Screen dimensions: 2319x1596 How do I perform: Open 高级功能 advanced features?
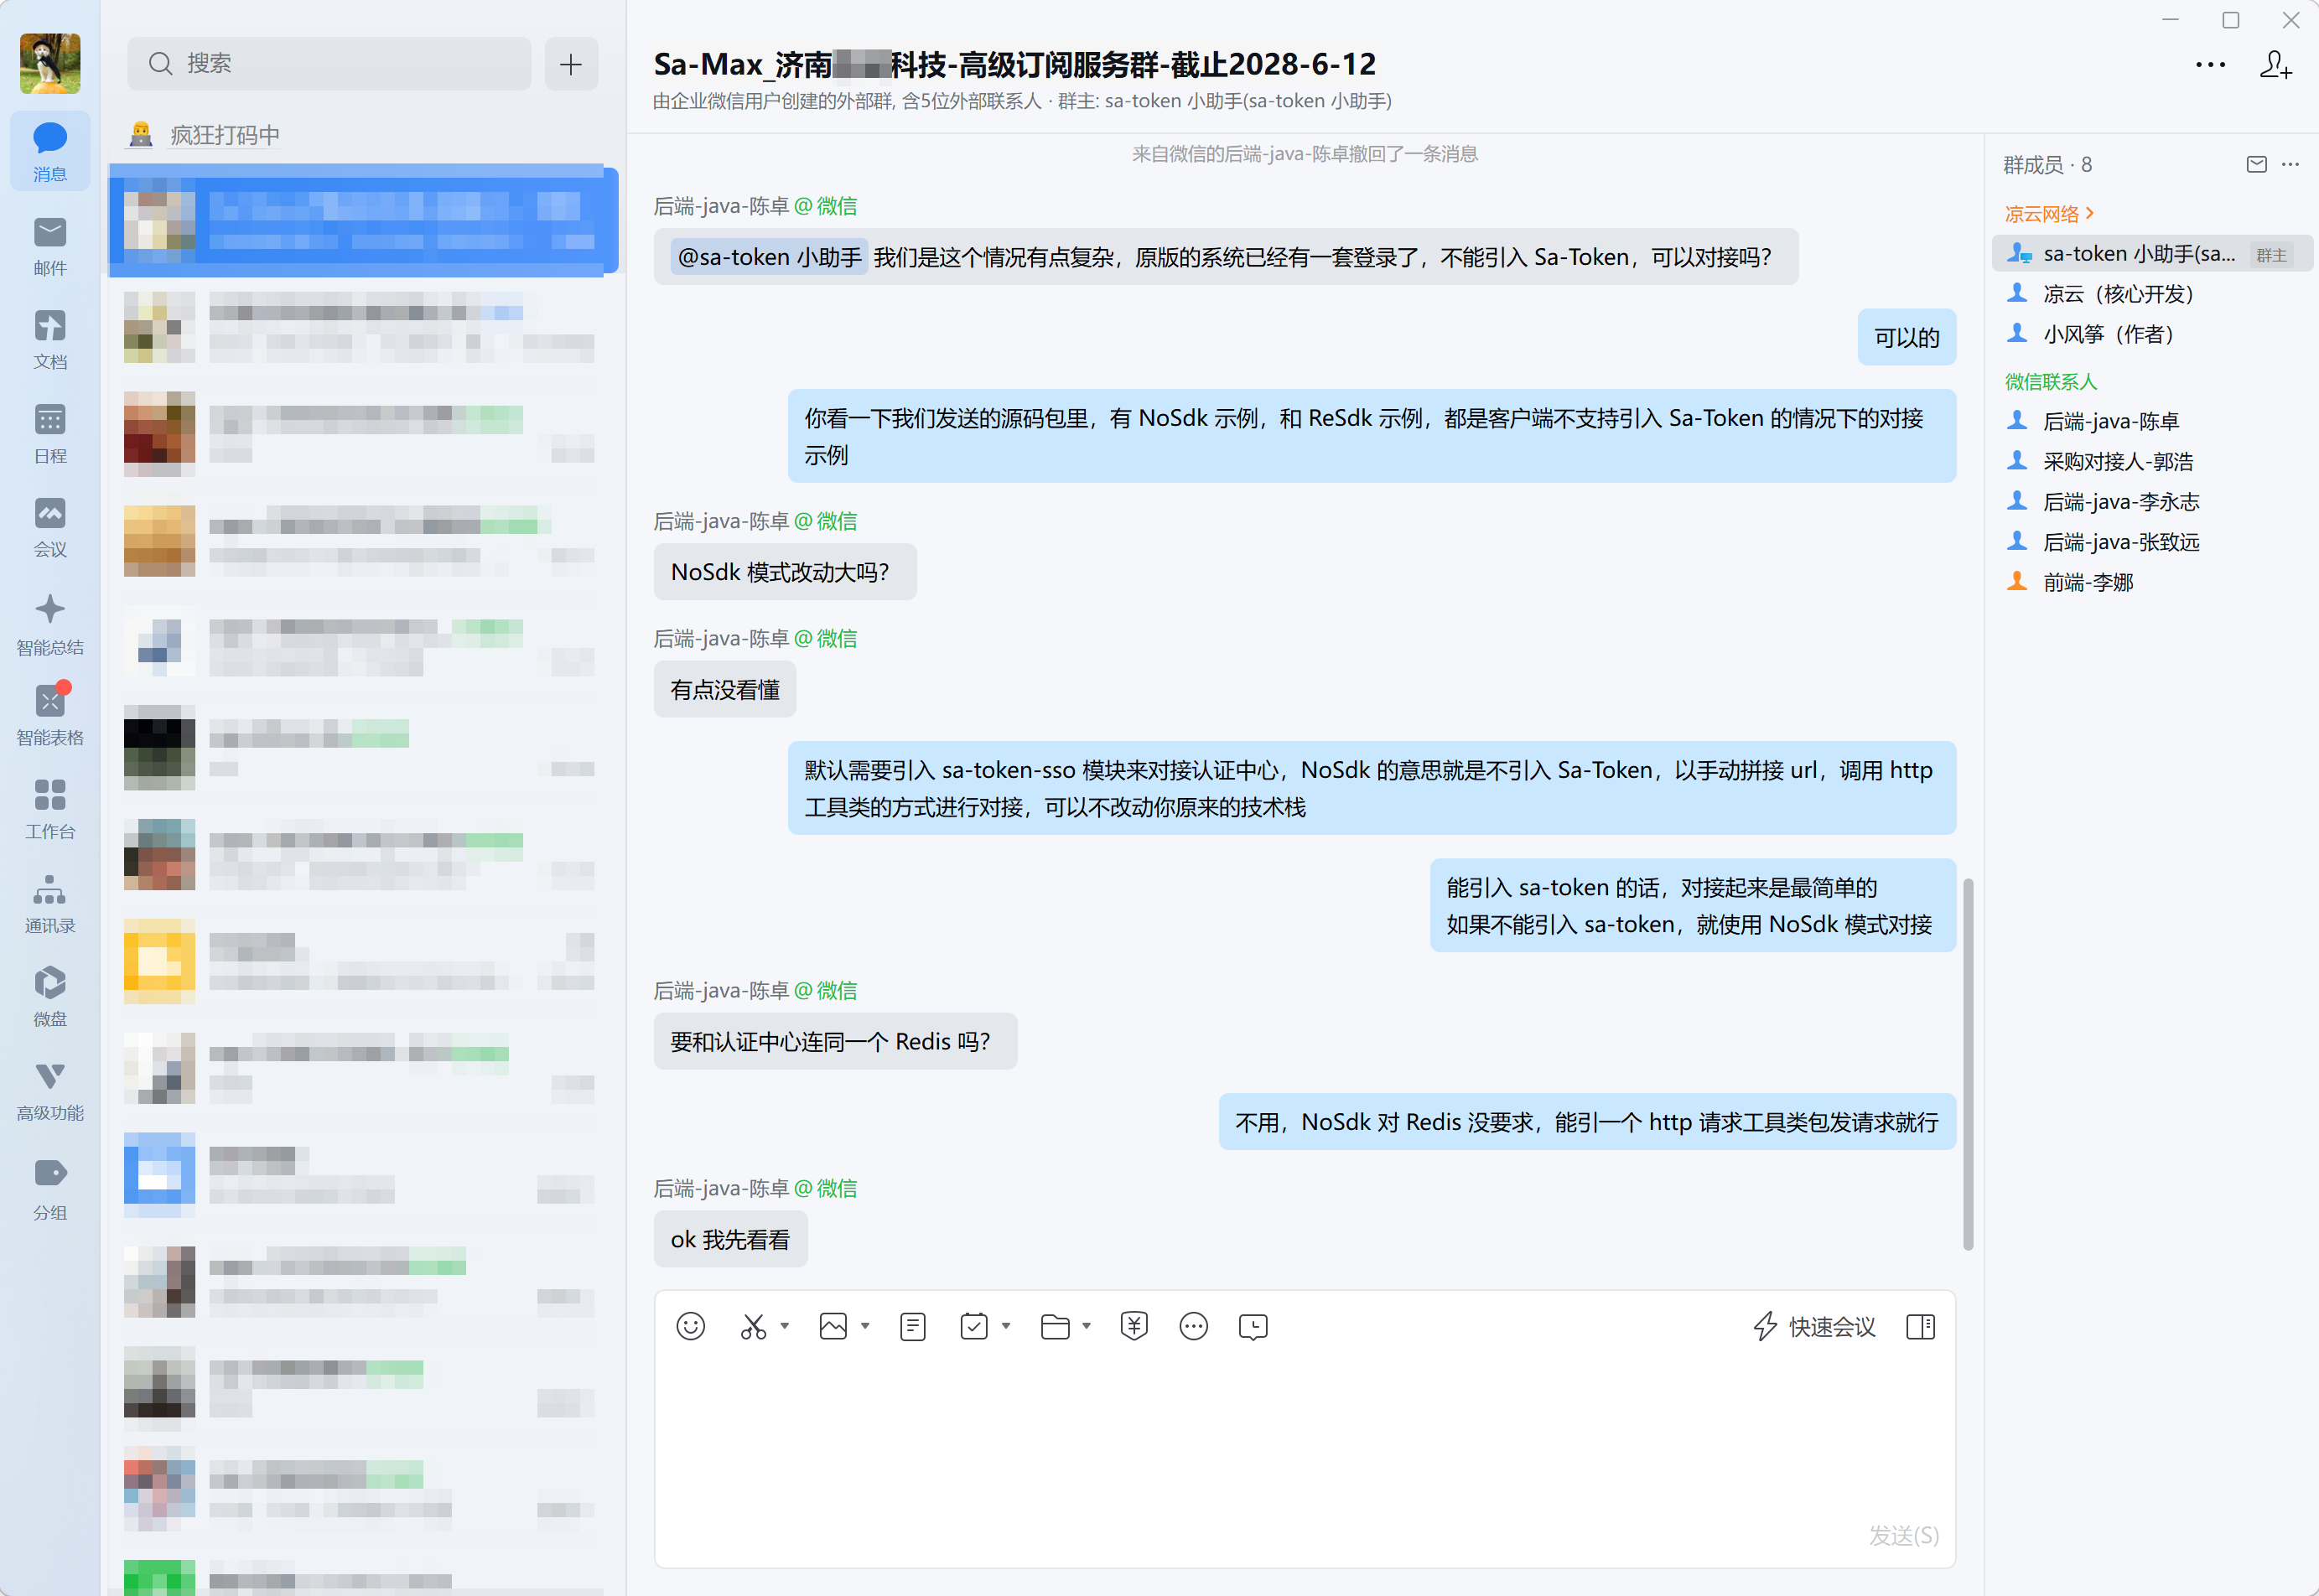point(50,1091)
